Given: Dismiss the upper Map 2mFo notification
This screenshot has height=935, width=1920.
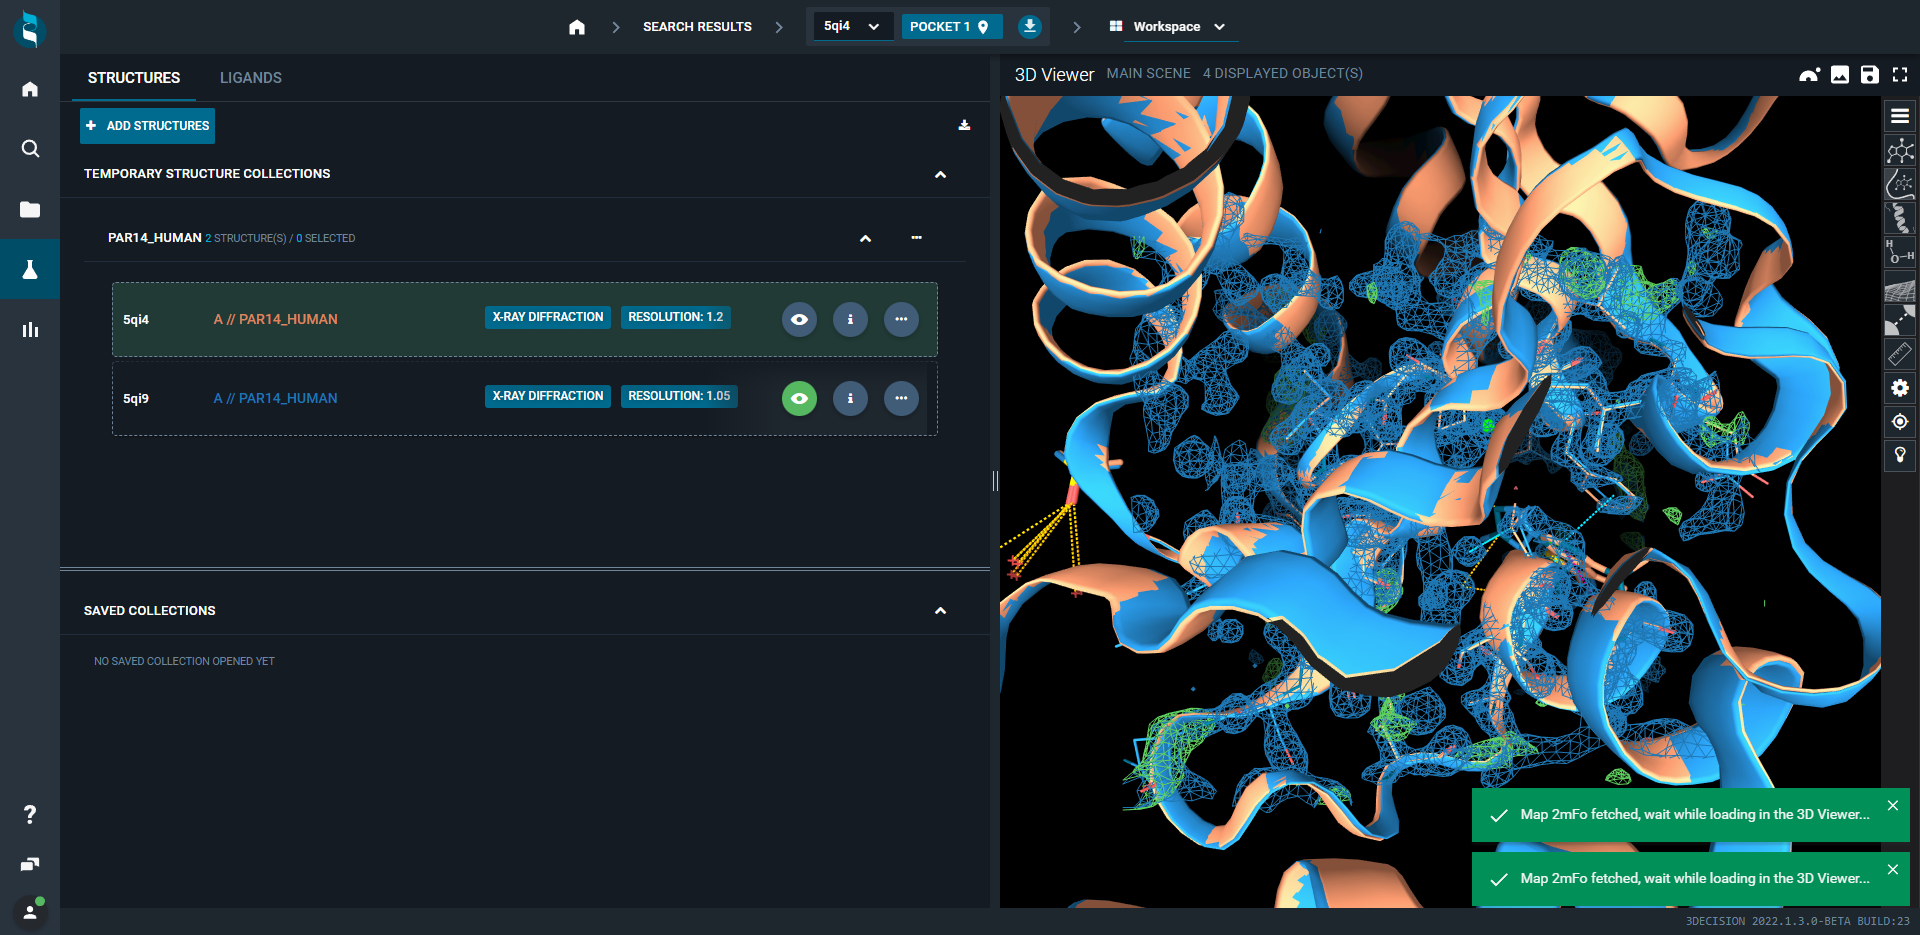Looking at the screenshot, I should [1892, 806].
